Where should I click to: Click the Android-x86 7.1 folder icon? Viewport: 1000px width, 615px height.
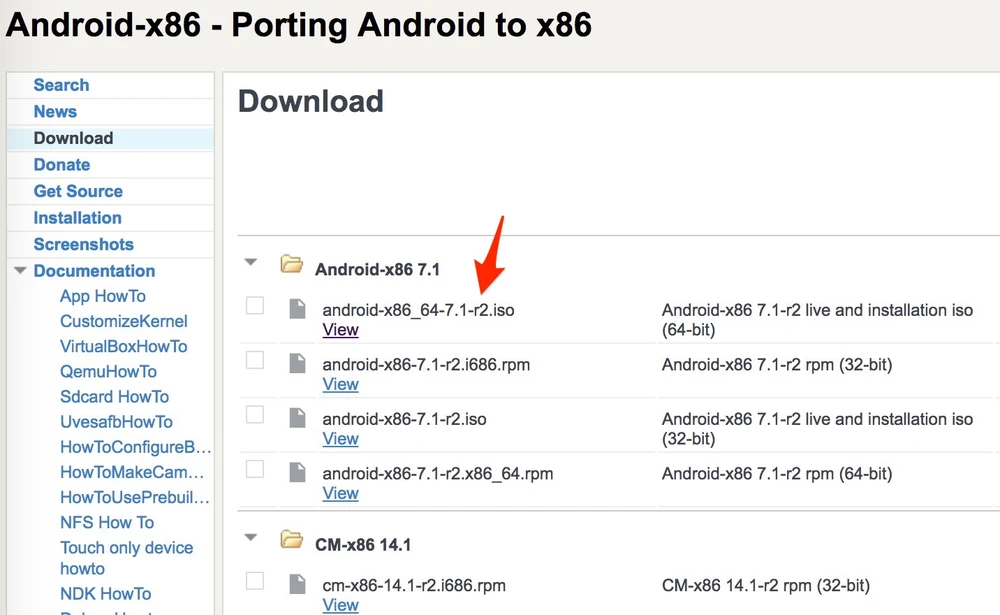pyautogui.click(x=291, y=265)
